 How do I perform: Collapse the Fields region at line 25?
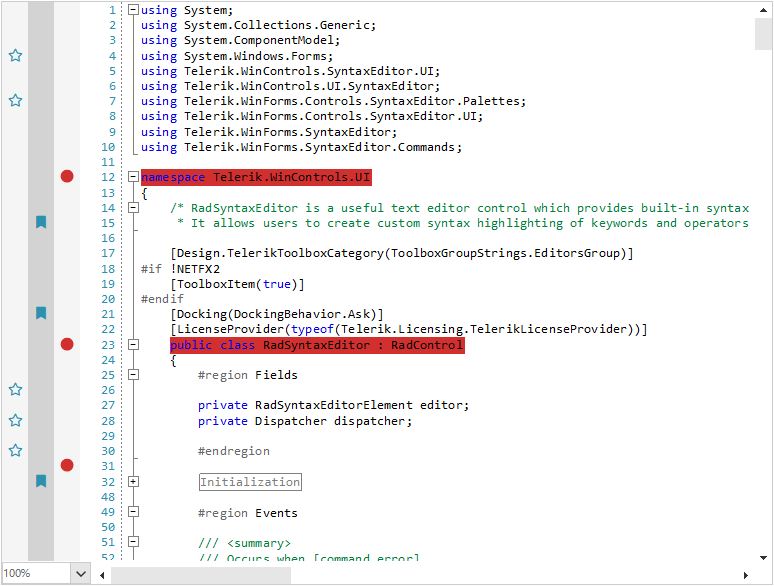(x=133, y=375)
